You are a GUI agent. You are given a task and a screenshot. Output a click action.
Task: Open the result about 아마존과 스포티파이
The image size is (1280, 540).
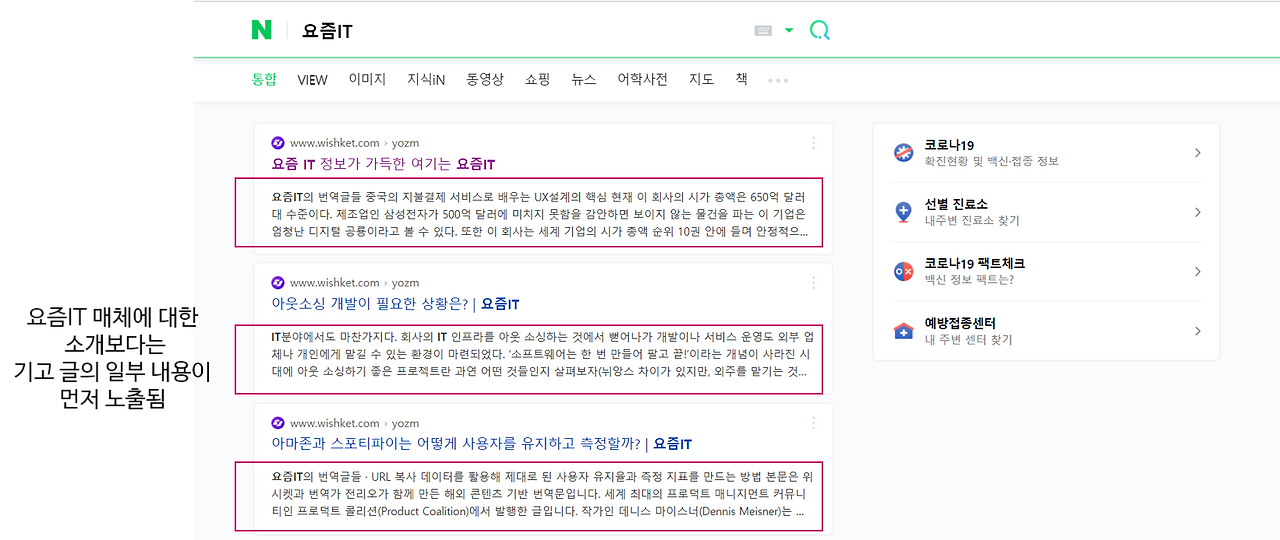pos(481,444)
